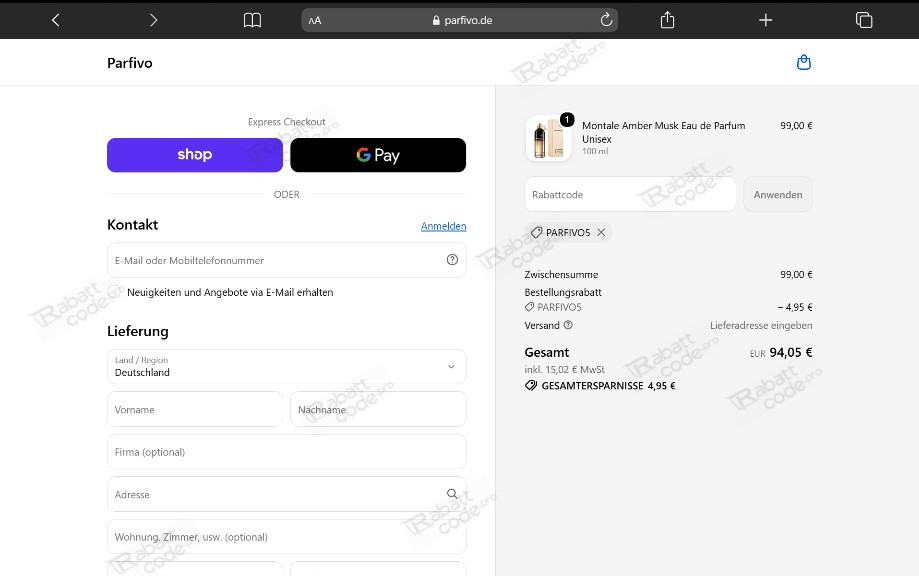
Task: Click the help icon in email field
Action: click(x=452, y=260)
